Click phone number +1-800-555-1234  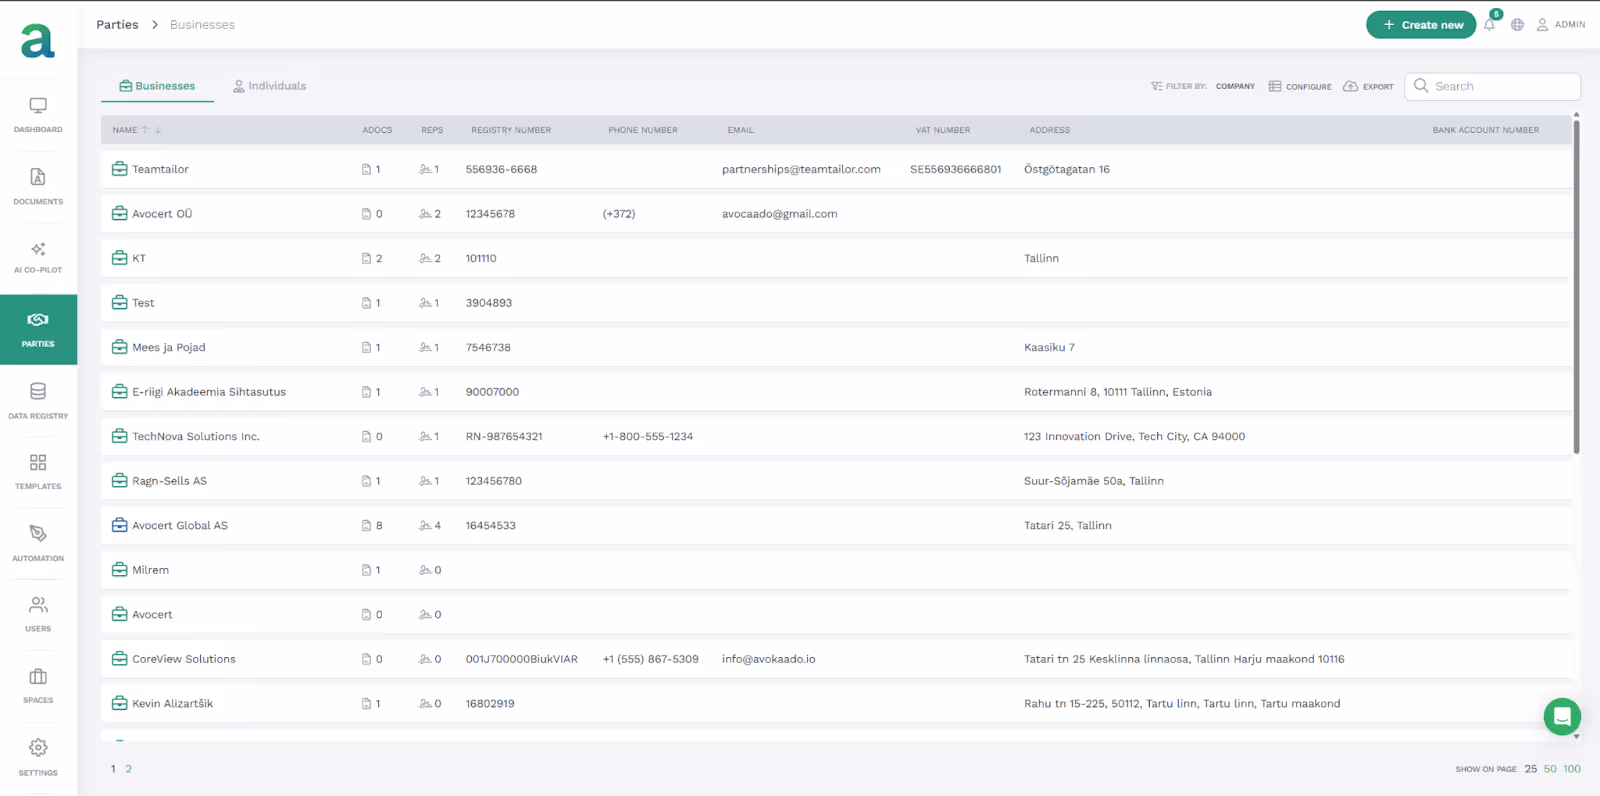click(x=648, y=437)
